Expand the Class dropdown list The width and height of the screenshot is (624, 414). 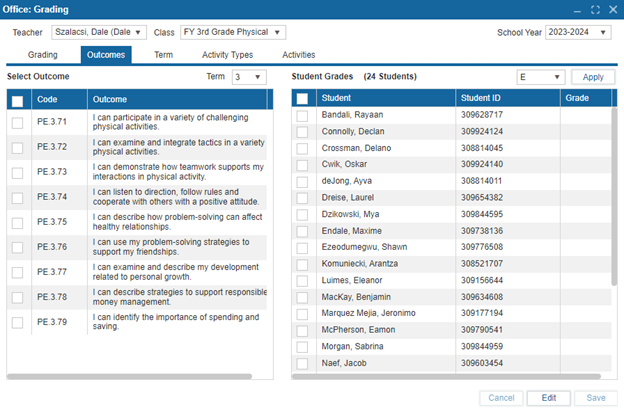point(232,33)
